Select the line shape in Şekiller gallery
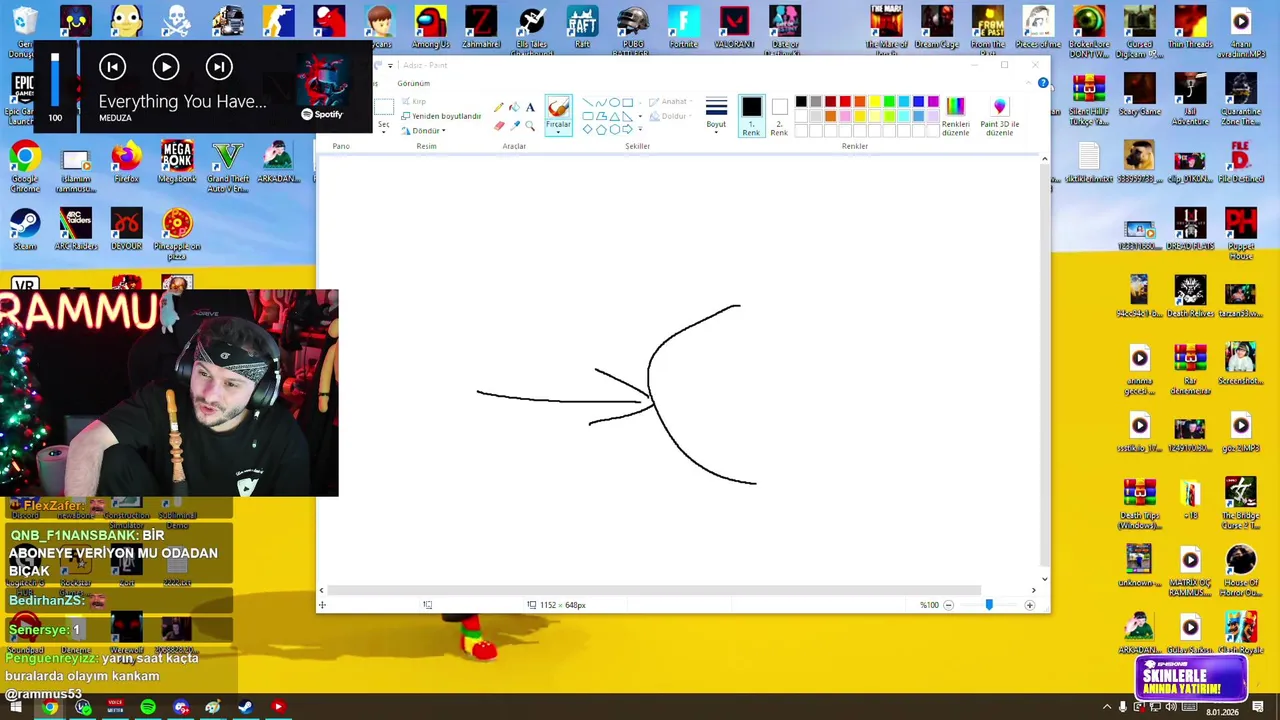 (x=588, y=103)
